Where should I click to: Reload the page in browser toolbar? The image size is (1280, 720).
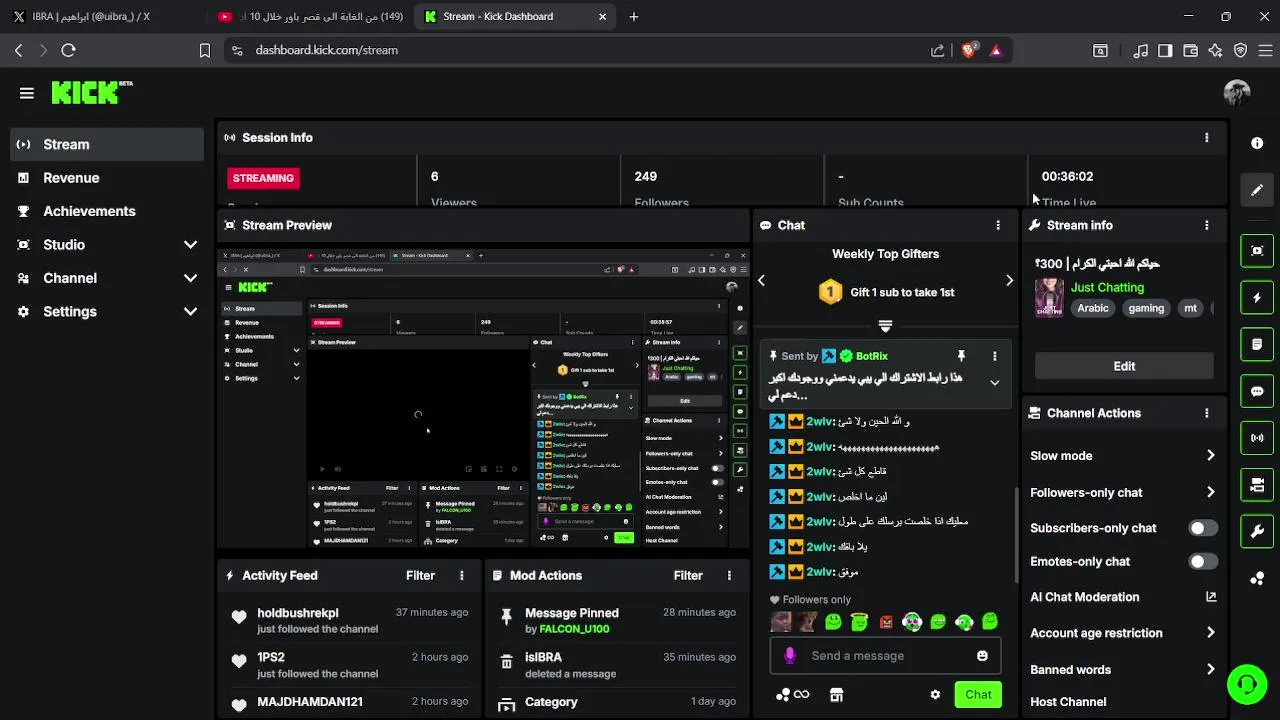point(68,50)
